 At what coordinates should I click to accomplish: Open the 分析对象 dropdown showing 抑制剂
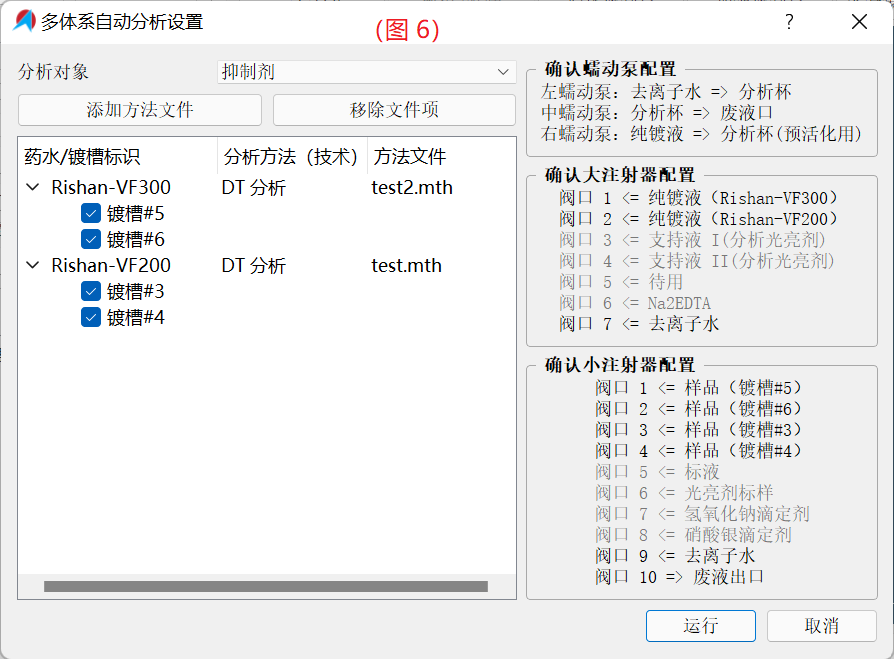[x=366, y=72]
